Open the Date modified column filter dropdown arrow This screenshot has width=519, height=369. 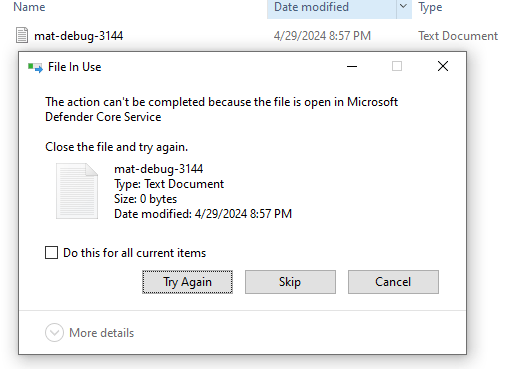pos(403,7)
